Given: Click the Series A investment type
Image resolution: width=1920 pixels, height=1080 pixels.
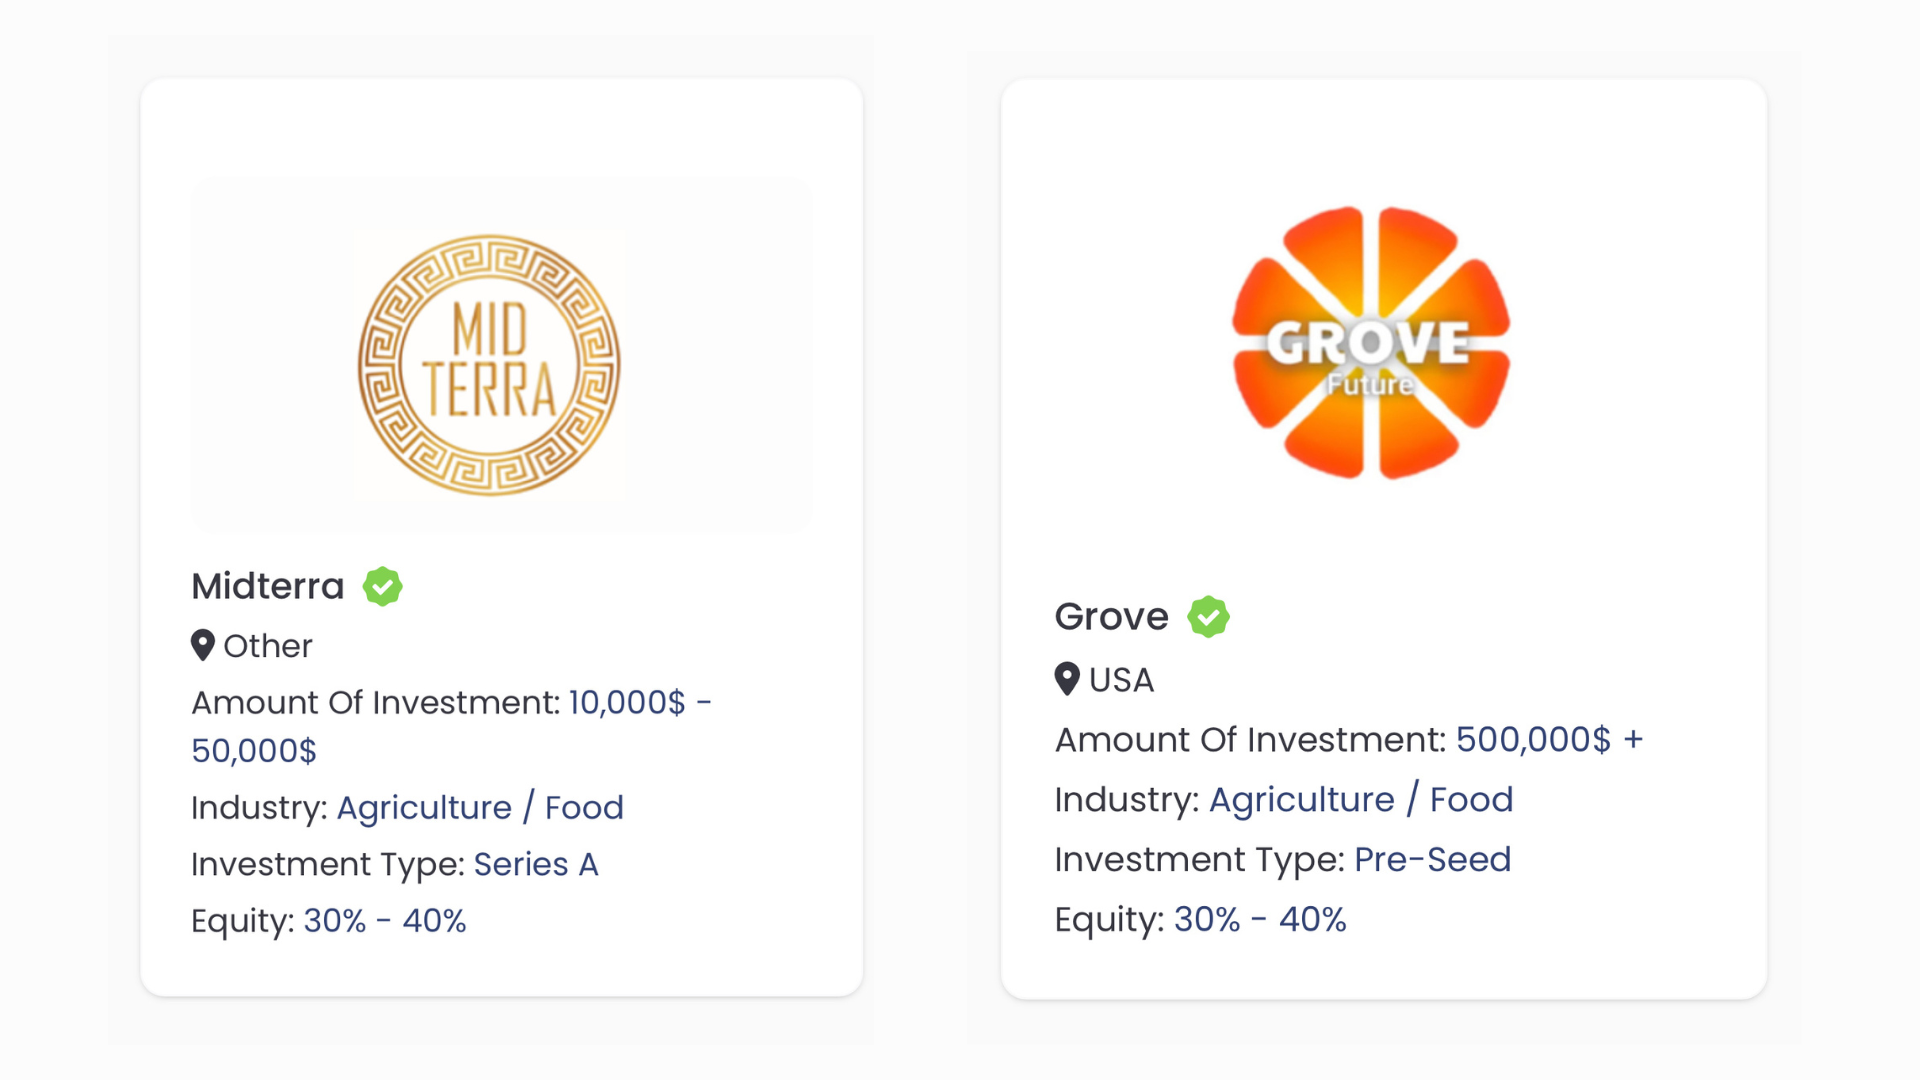Looking at the screenshot, I should [537, 864].
